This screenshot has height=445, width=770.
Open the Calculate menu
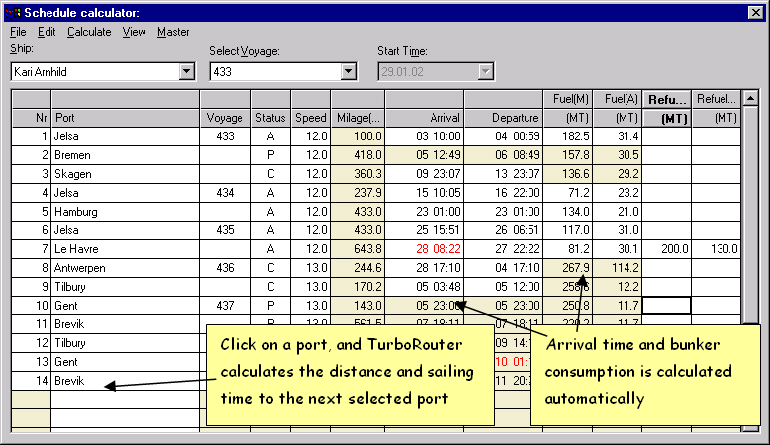point(89,32)
